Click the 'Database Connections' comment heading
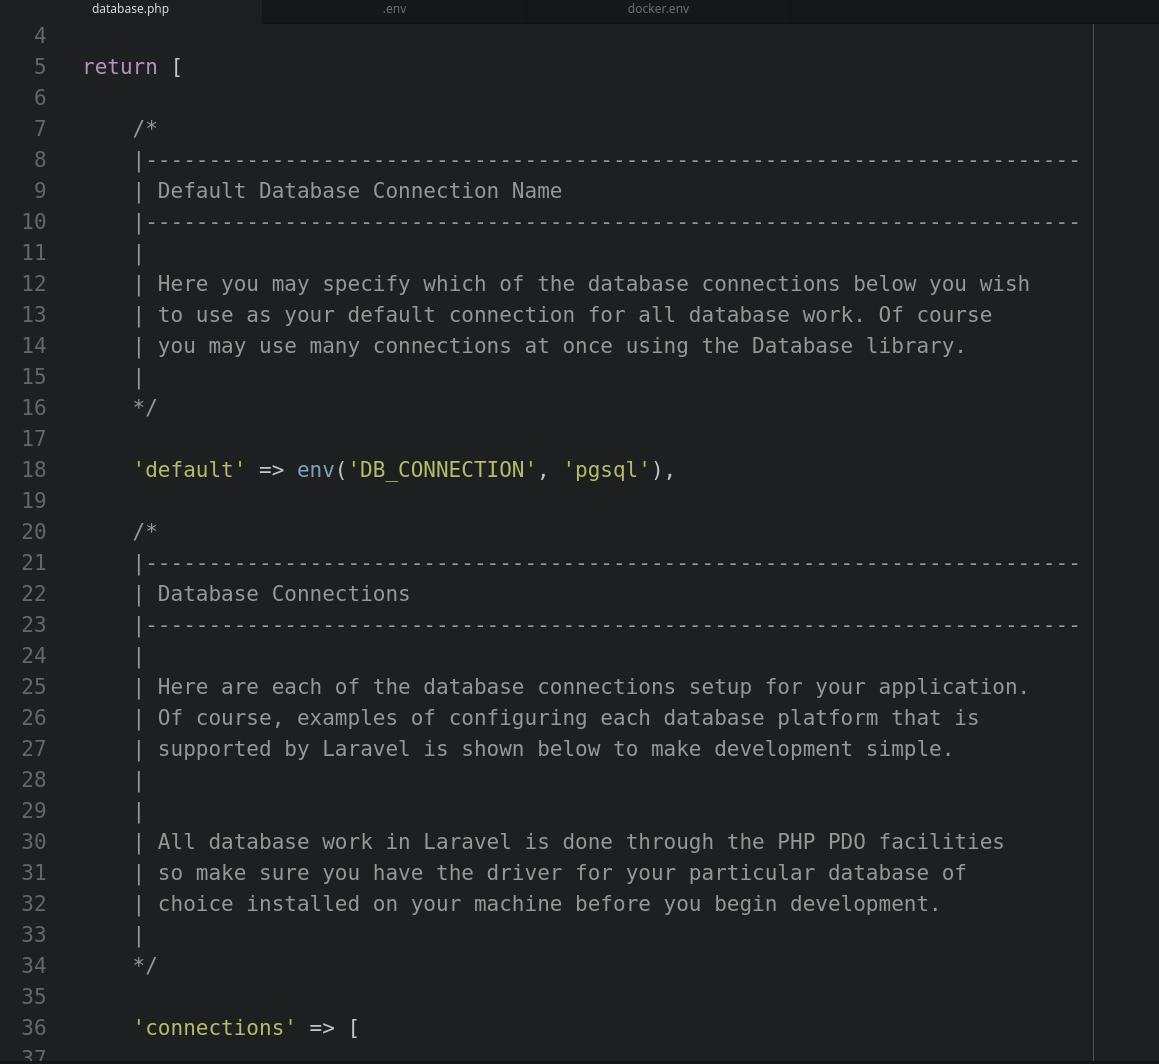The image size is (1159, 1064). [x=283, y=594]
